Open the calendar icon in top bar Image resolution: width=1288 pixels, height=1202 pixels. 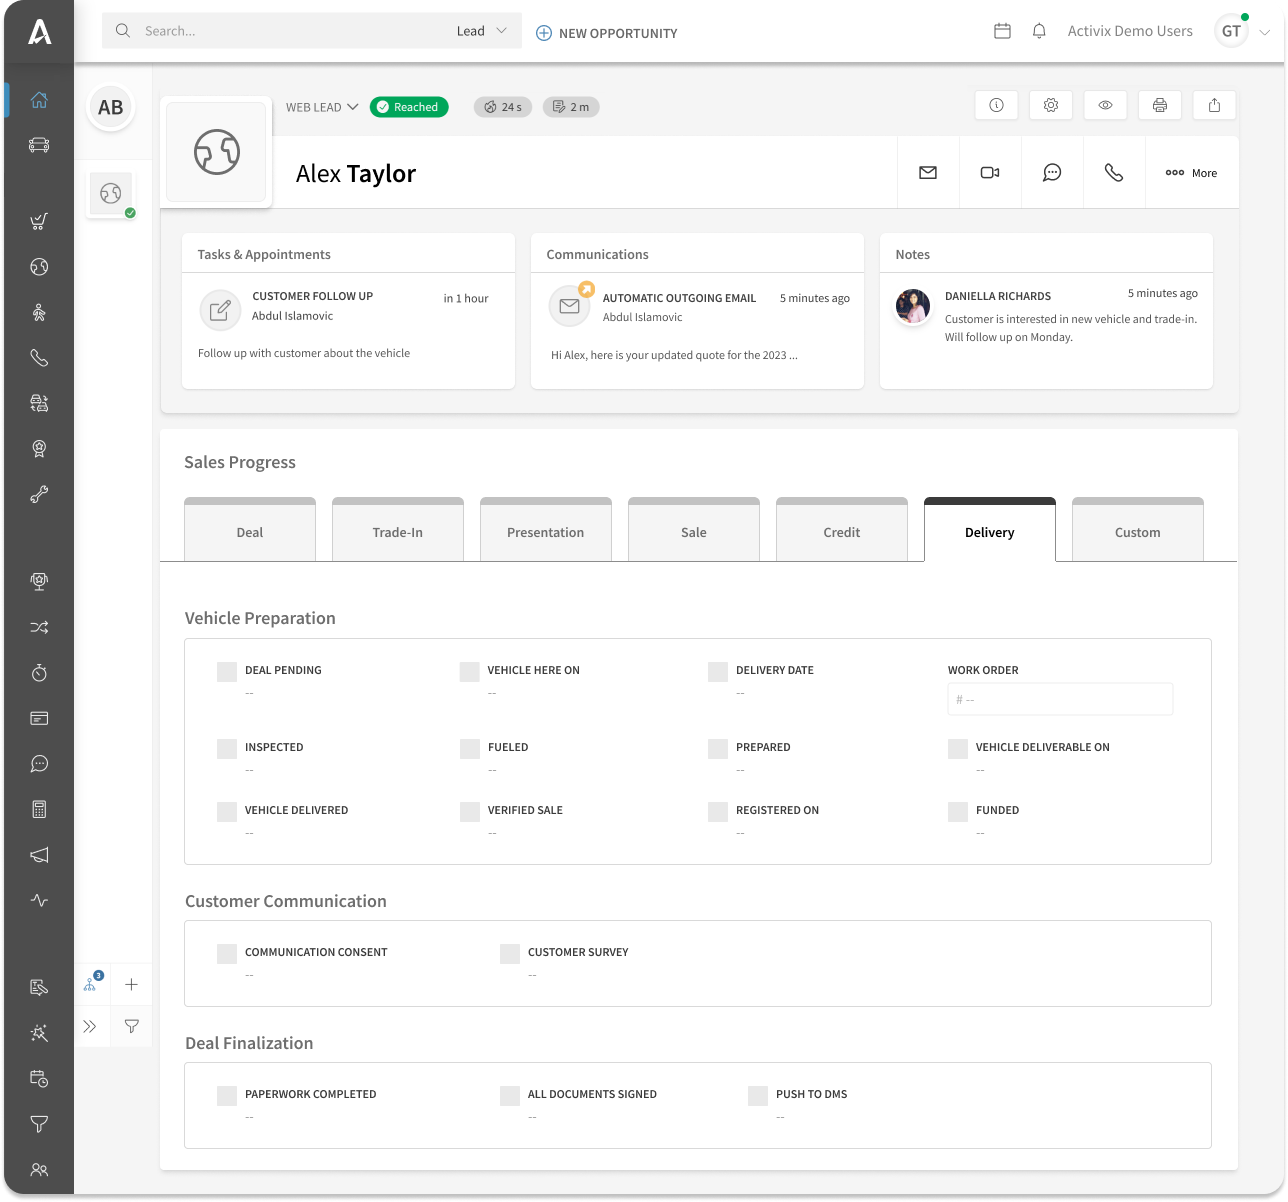click(1002, 31)
